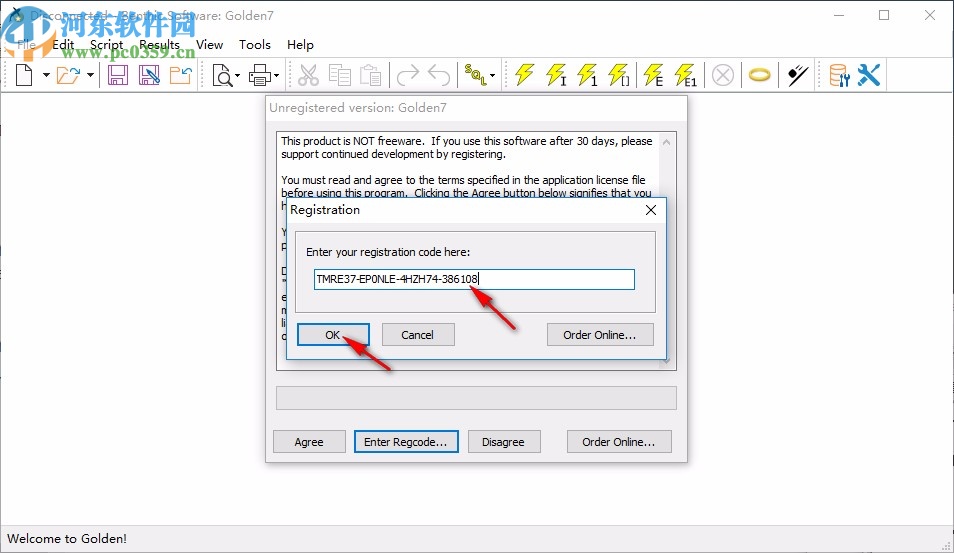Click the Cut scissors icon
This screenshot has width=954, height=553.
tap(308, 75)
